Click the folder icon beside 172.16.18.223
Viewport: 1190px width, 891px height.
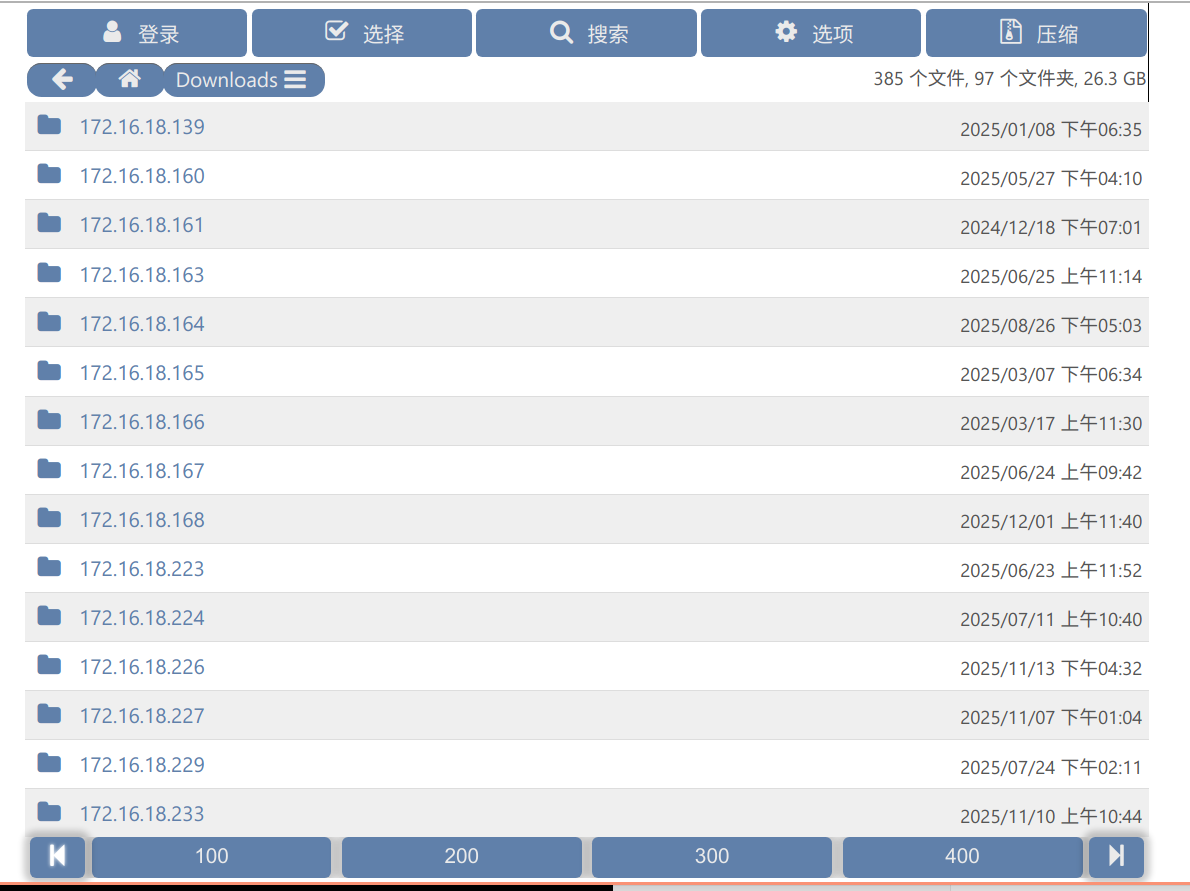click(49, 567)
